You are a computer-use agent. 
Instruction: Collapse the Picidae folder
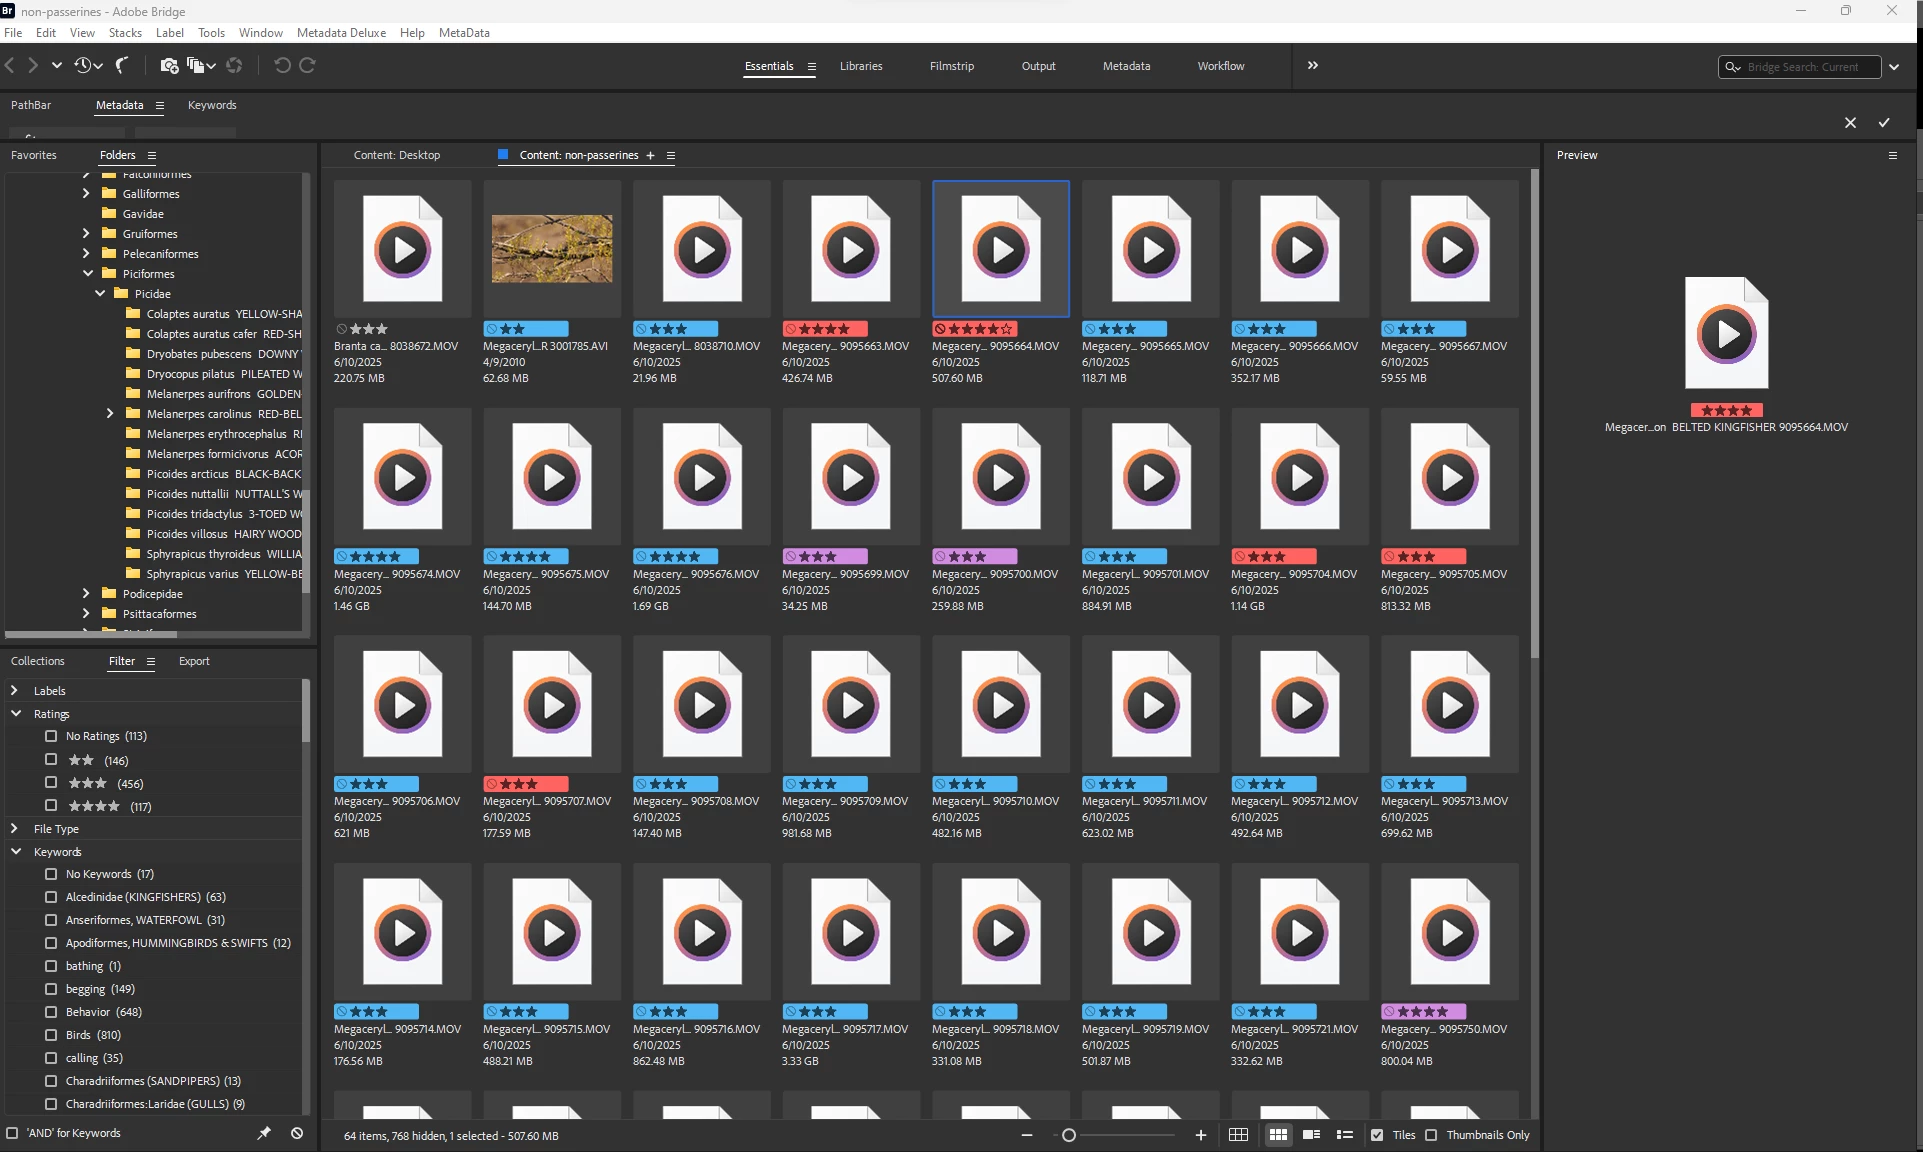100,294
